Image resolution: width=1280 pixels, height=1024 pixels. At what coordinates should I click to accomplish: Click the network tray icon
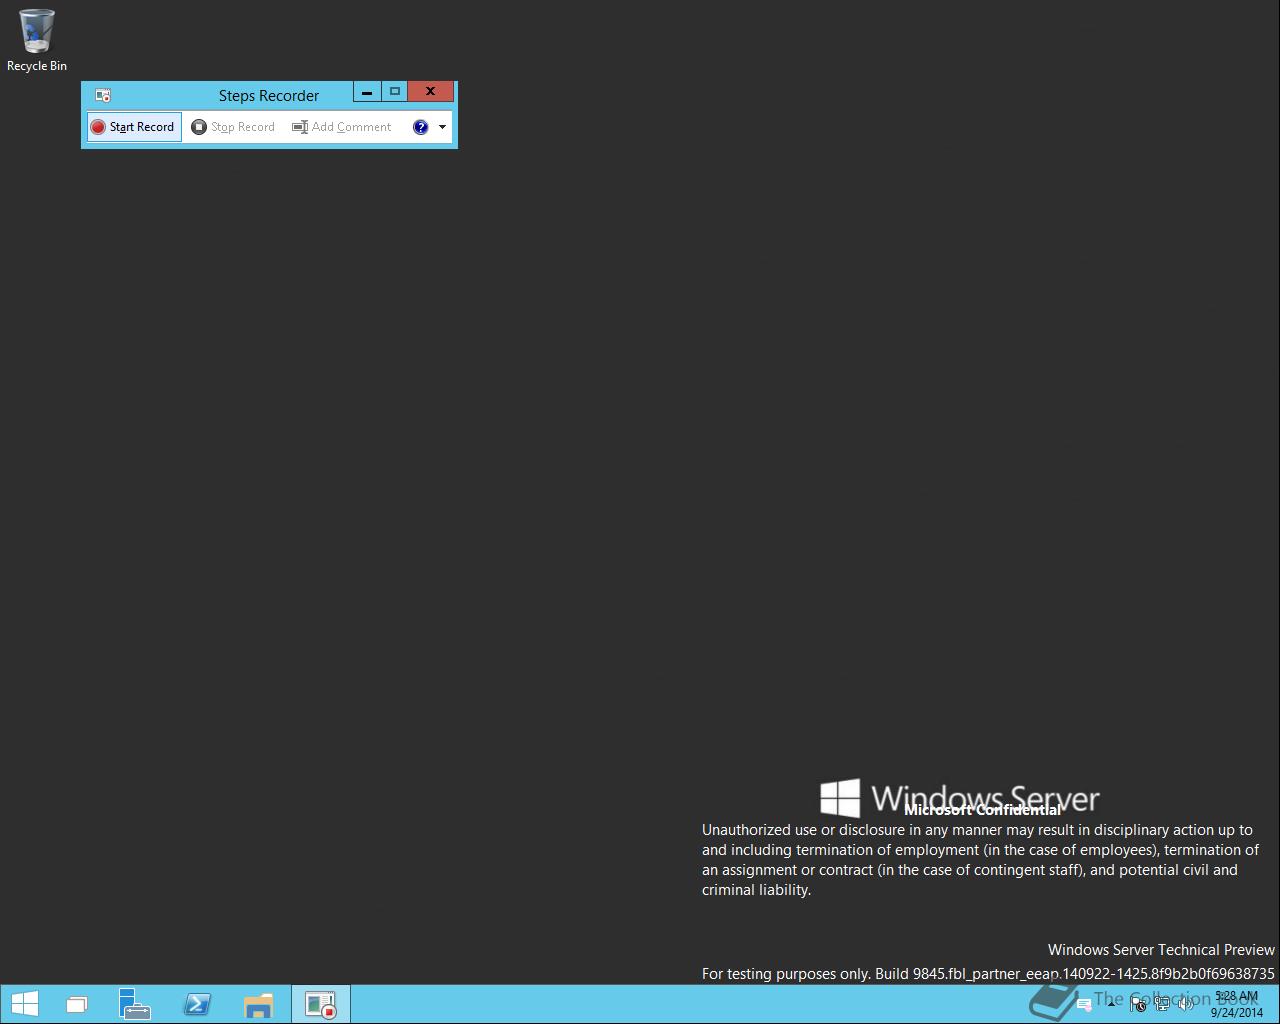[1163, 1004]
